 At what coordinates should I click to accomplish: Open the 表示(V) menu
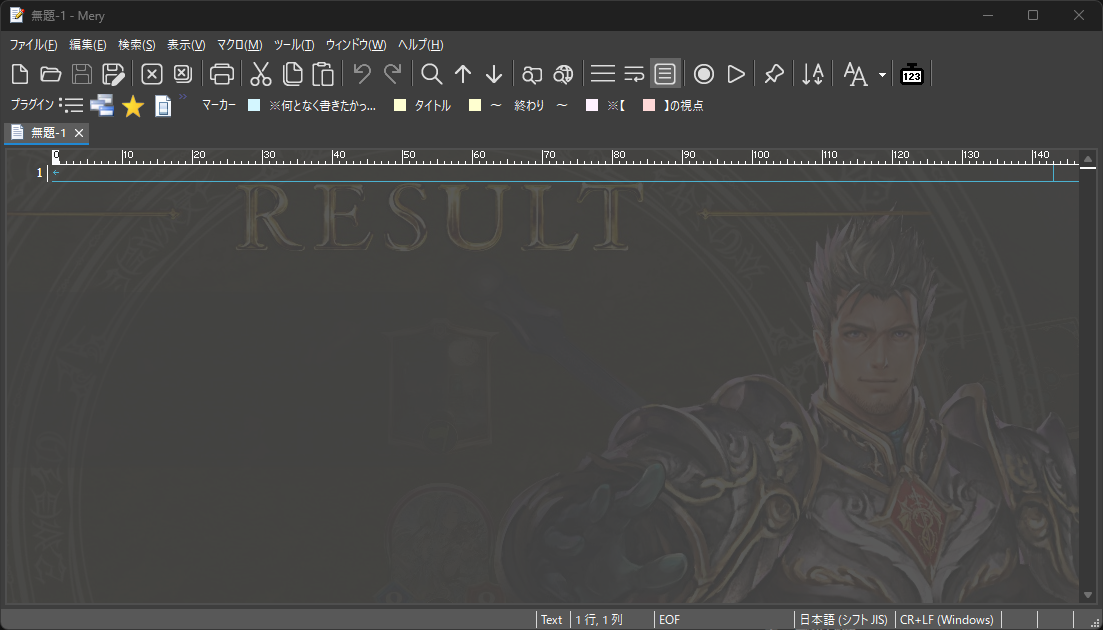[186, 45]
